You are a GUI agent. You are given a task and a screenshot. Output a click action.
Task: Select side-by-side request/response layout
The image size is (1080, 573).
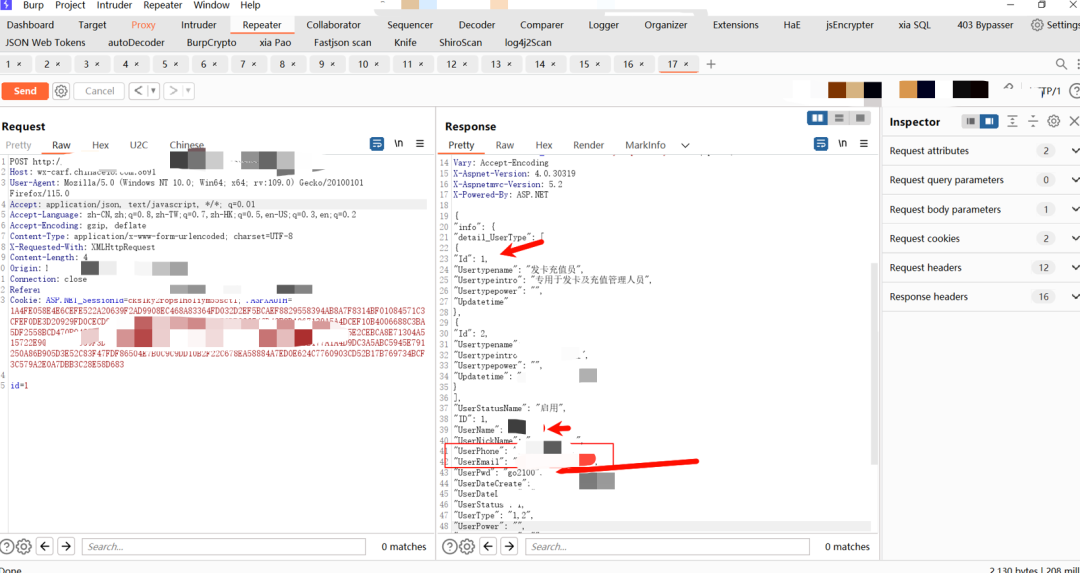[x=818, y=118]
